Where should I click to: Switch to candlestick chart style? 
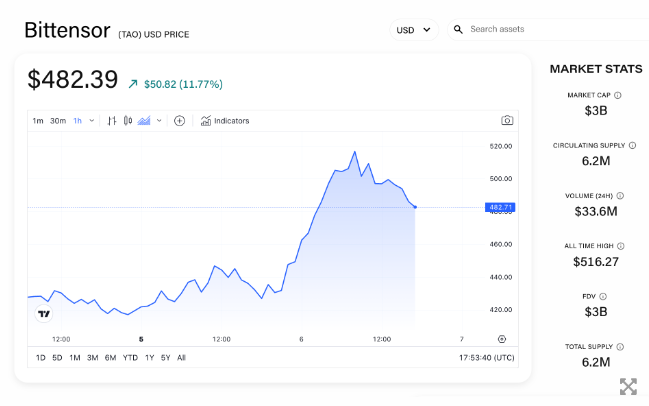point(128,121)
